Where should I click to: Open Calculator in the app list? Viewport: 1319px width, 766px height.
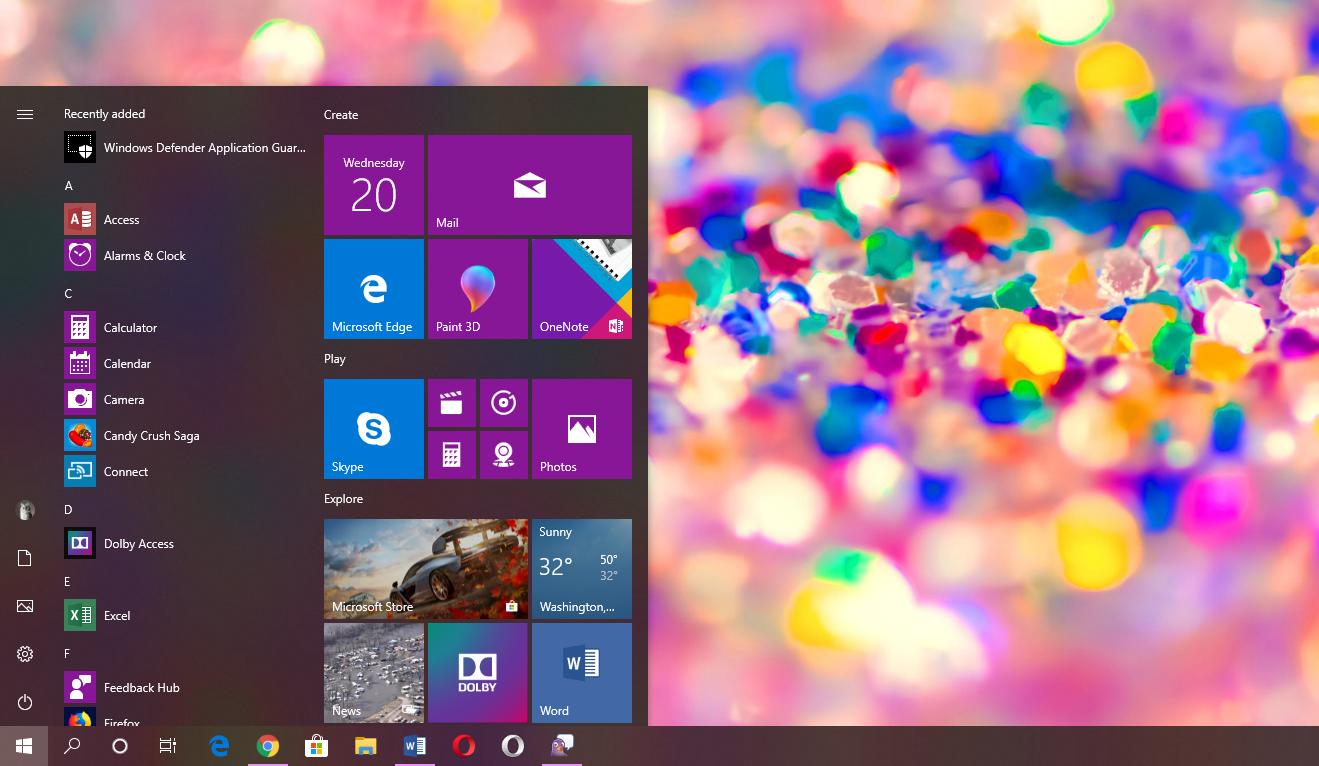point(185,328)
